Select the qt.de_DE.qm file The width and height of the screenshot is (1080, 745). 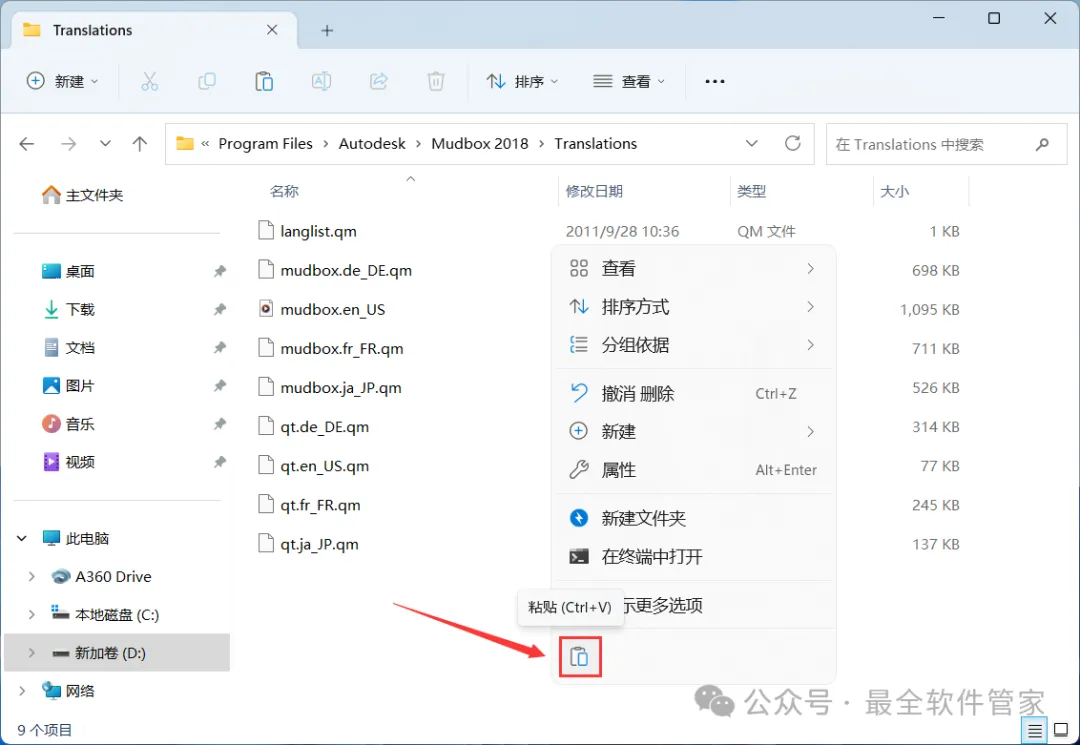[x=314, y=426]
